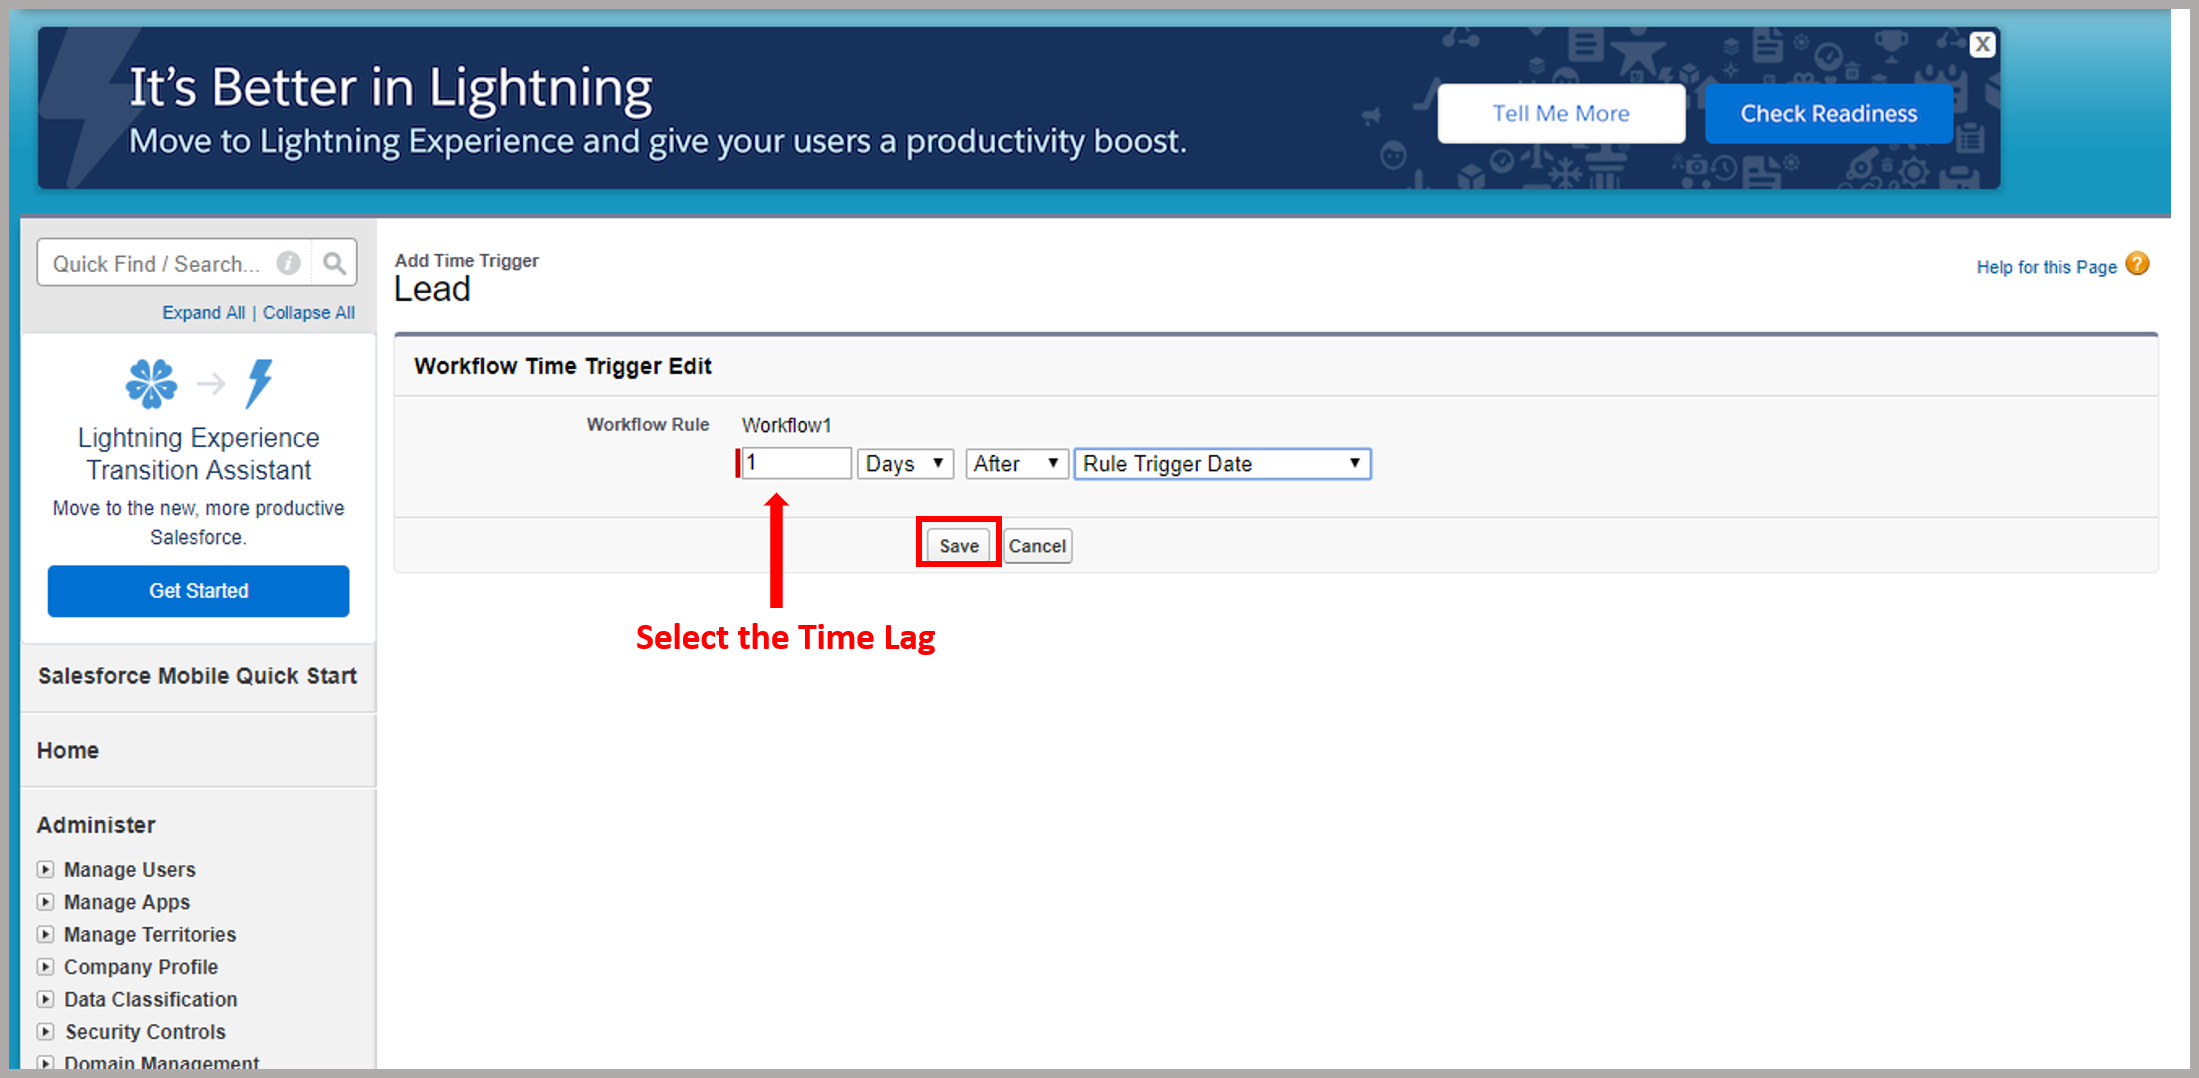Click the Cancel button
This screenshot has width=2199, height=1078.
point(1037,546)
